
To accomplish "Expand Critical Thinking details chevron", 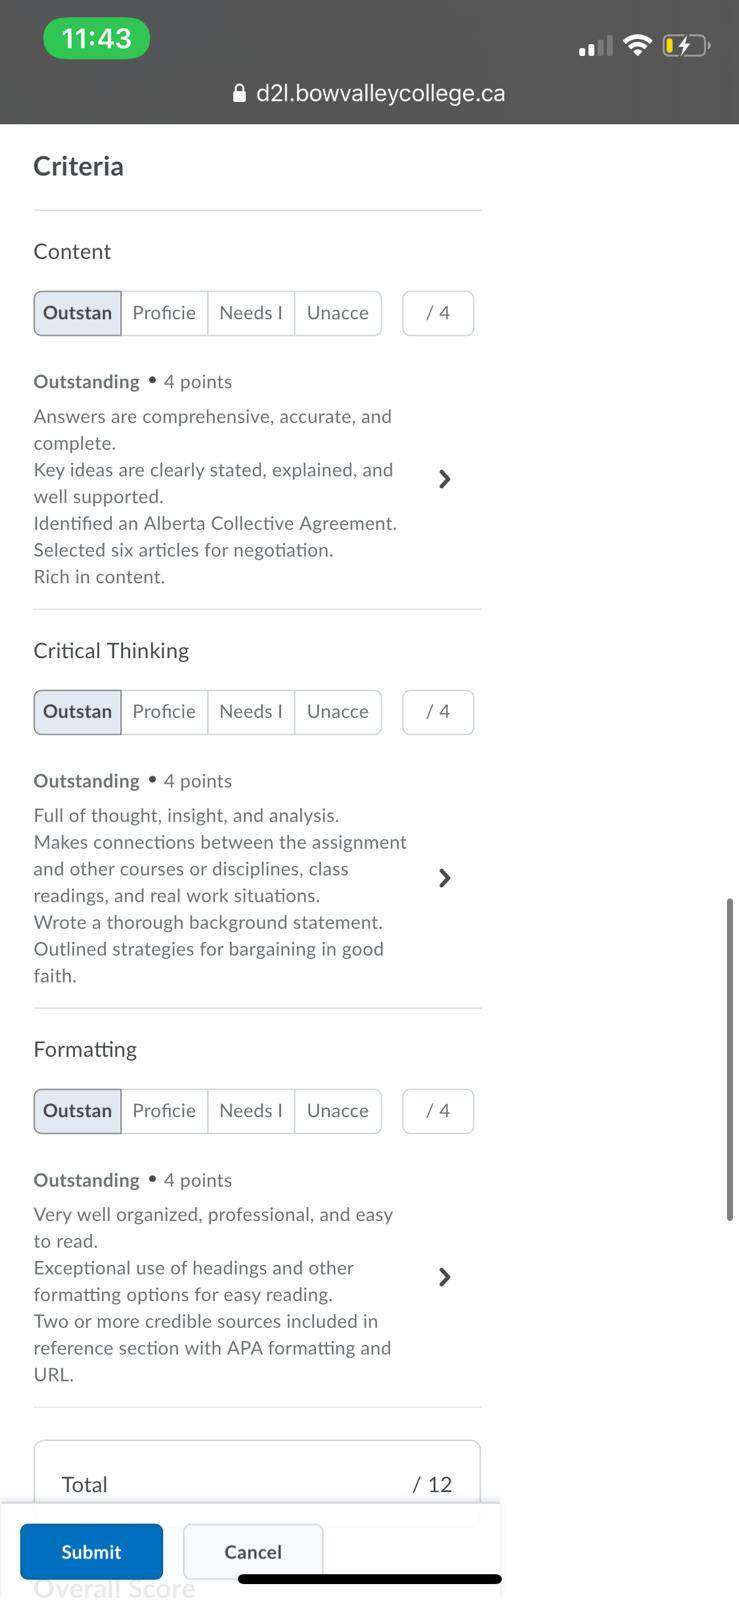I will coord(445,878).
